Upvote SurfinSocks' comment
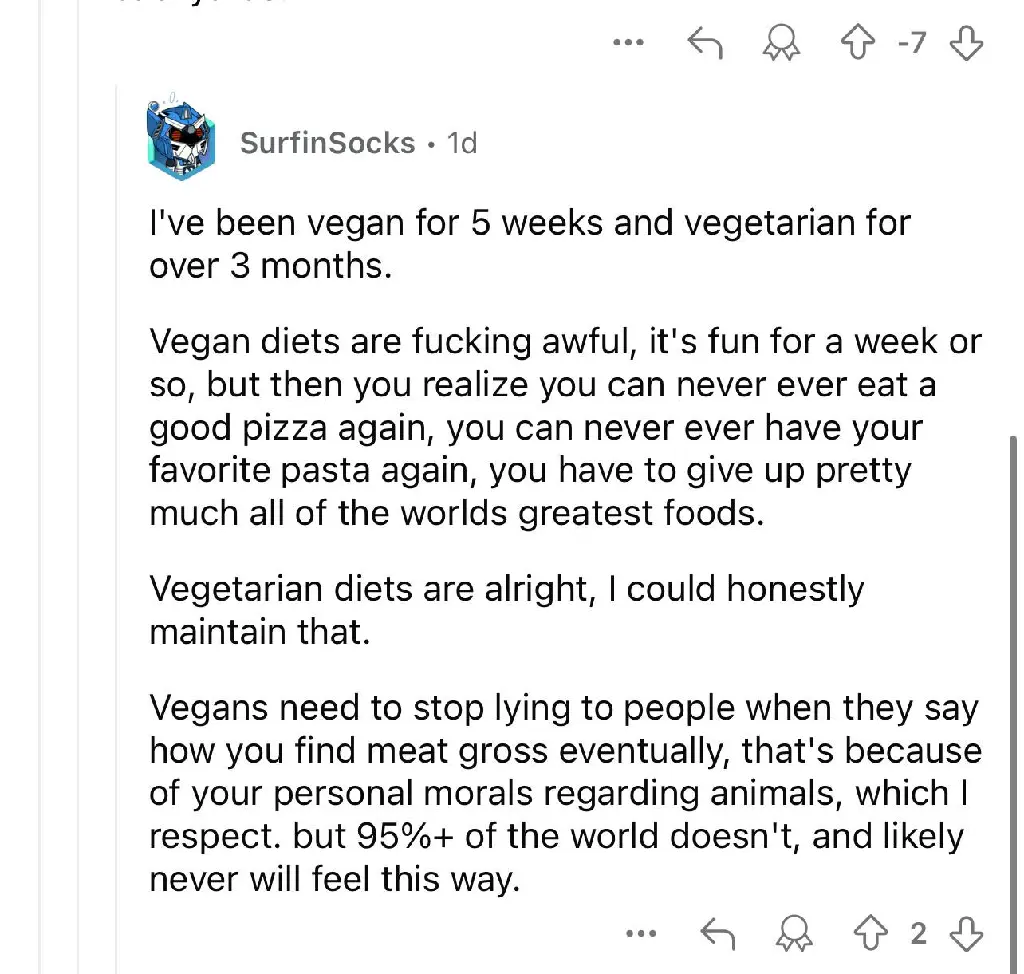 pos(871,933)
